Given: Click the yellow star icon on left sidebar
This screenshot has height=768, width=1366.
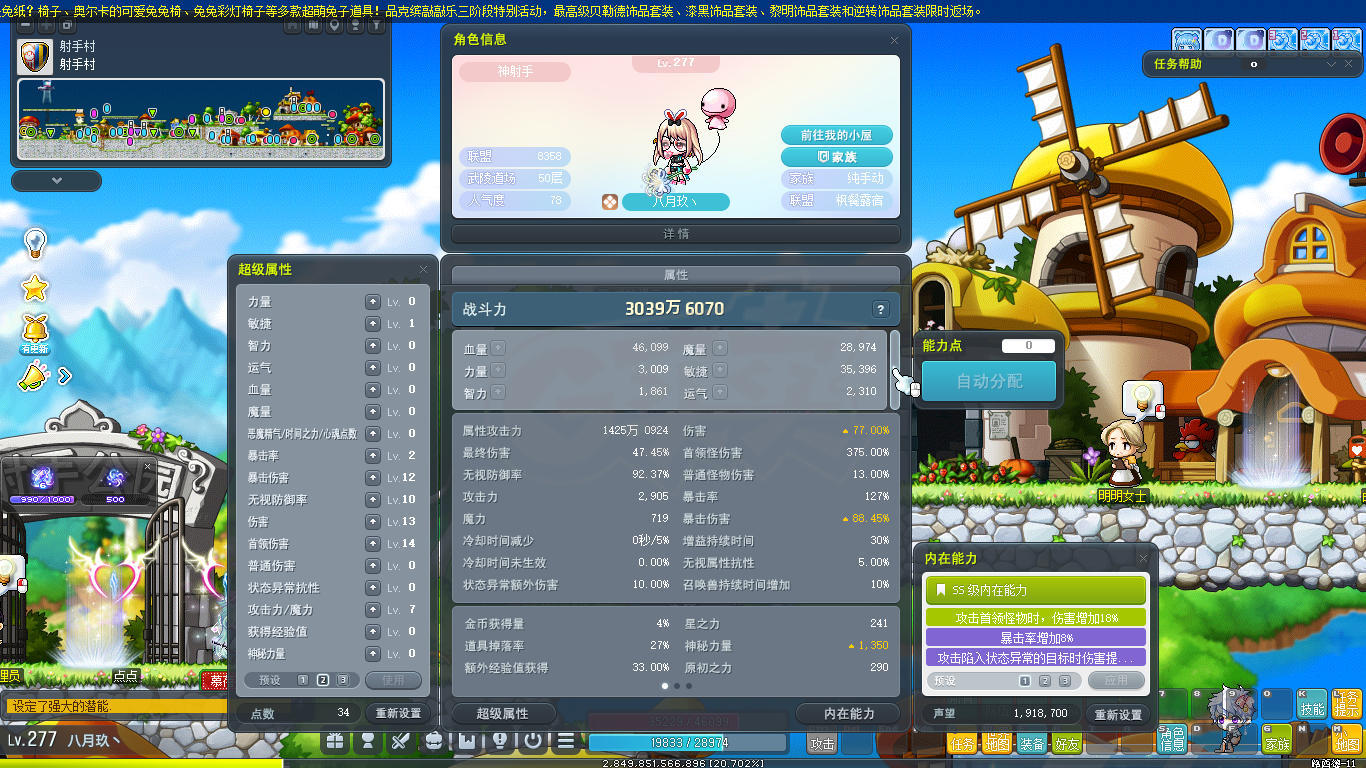Looking at the screenshot, I should click(x=35, y=289).
